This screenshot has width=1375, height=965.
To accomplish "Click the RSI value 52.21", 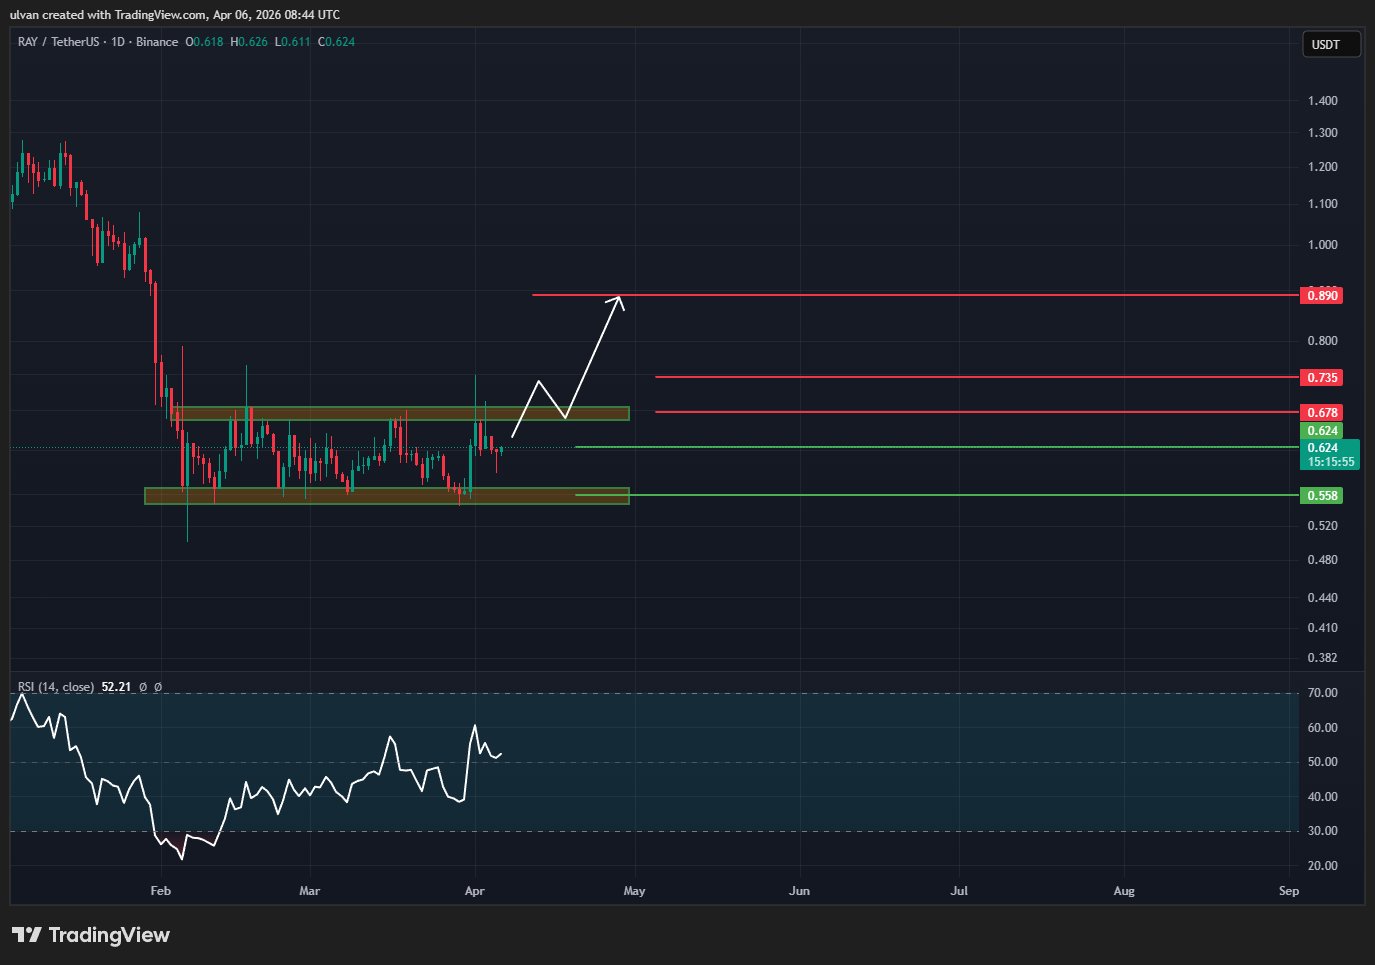I will pos(116,687).
